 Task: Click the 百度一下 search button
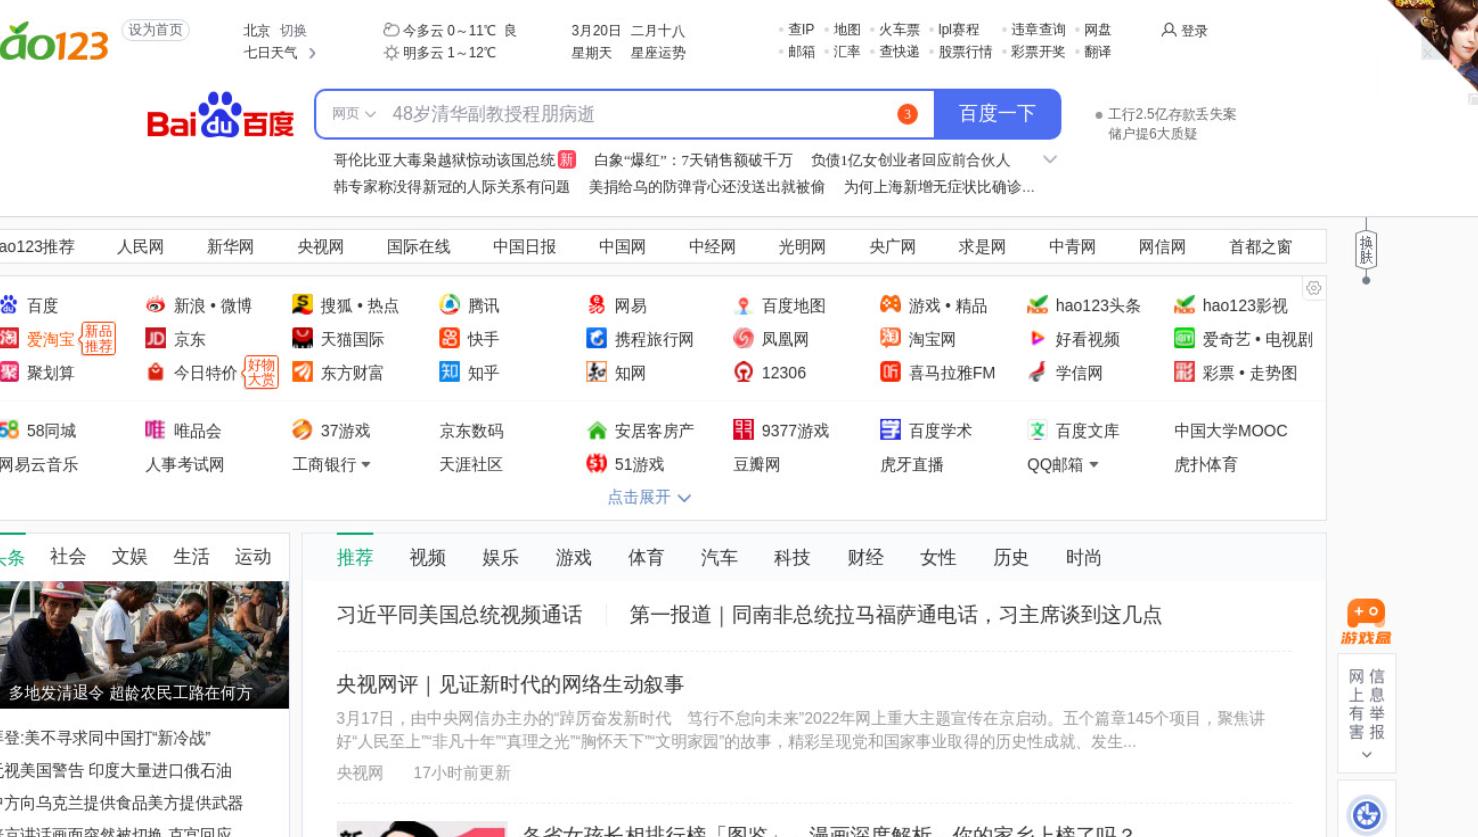(997, 114)
